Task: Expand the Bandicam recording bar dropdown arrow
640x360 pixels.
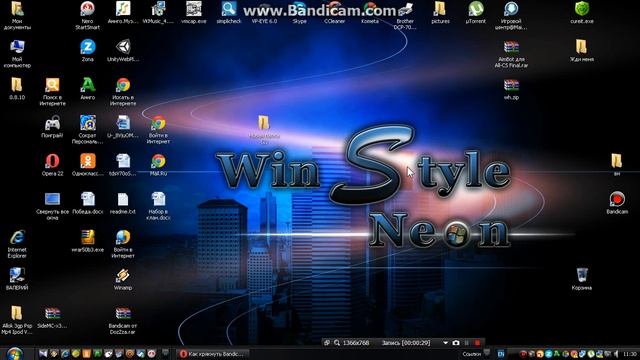Action: pos(445,343)
